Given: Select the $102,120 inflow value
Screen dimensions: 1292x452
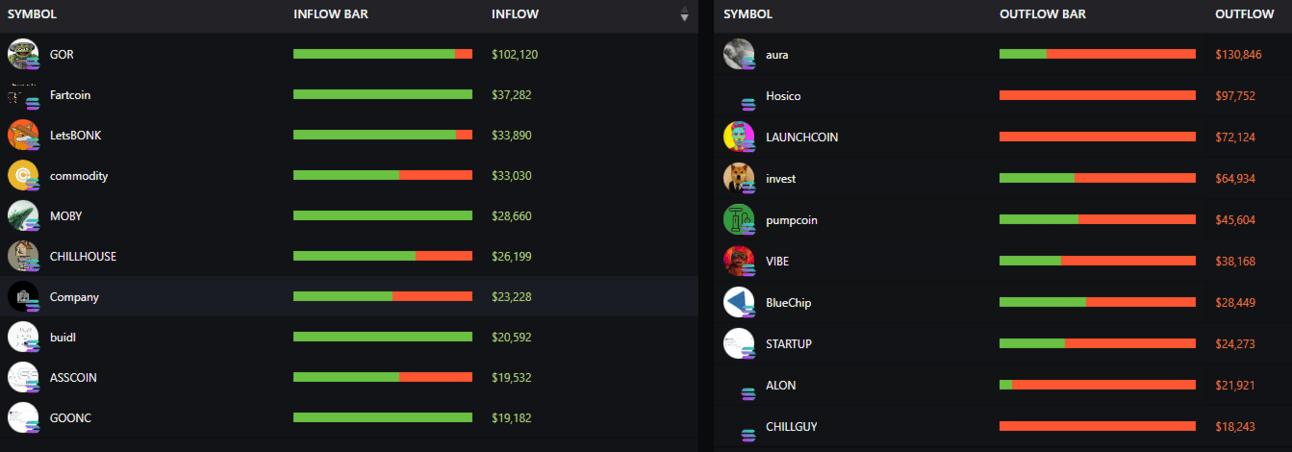Looking at the screenshot, I should tap(515, 54).
